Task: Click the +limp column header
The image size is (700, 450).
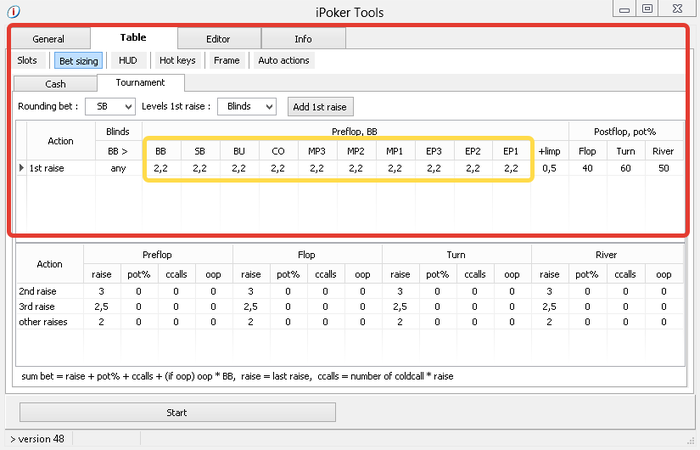Action: pyautogui.click(x=550, y=151)
